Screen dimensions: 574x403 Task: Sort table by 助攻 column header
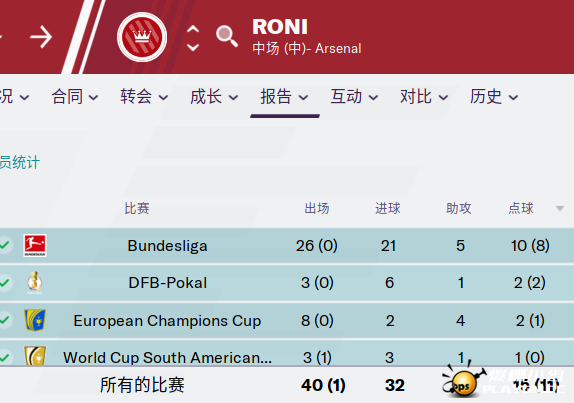pos(458,208)
